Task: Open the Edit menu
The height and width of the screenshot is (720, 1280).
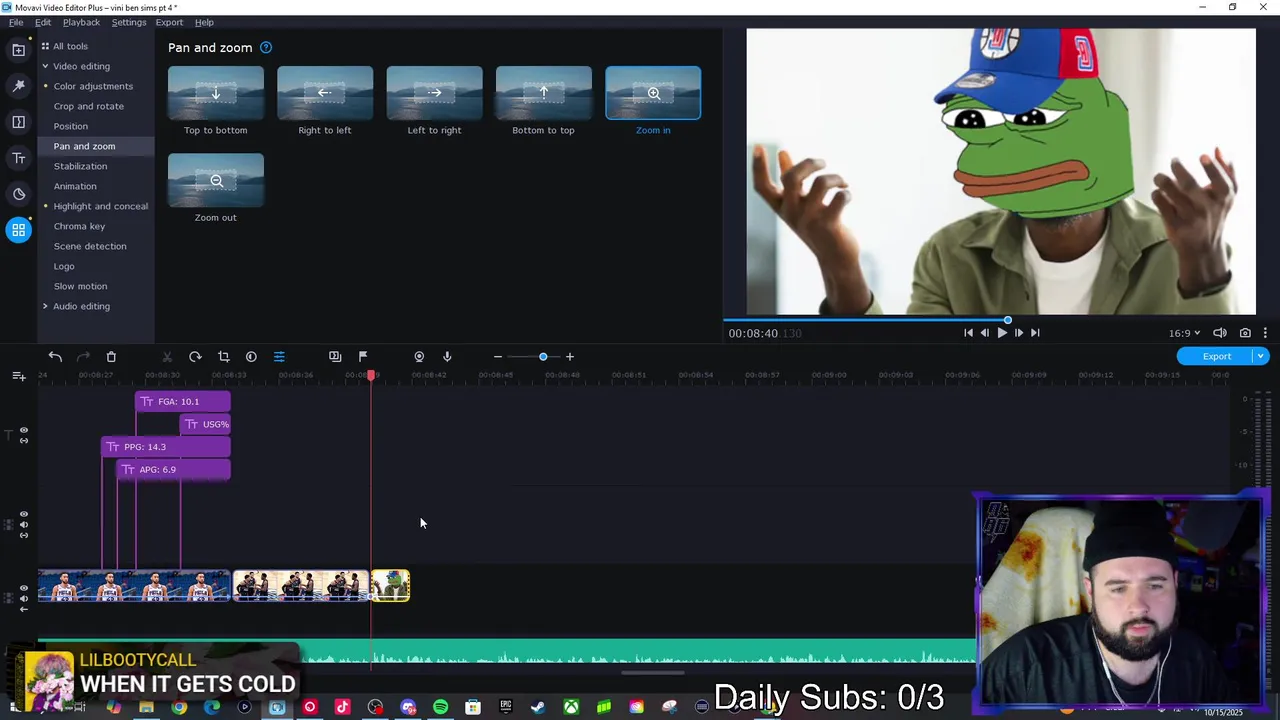Action: tap(43, 22)
